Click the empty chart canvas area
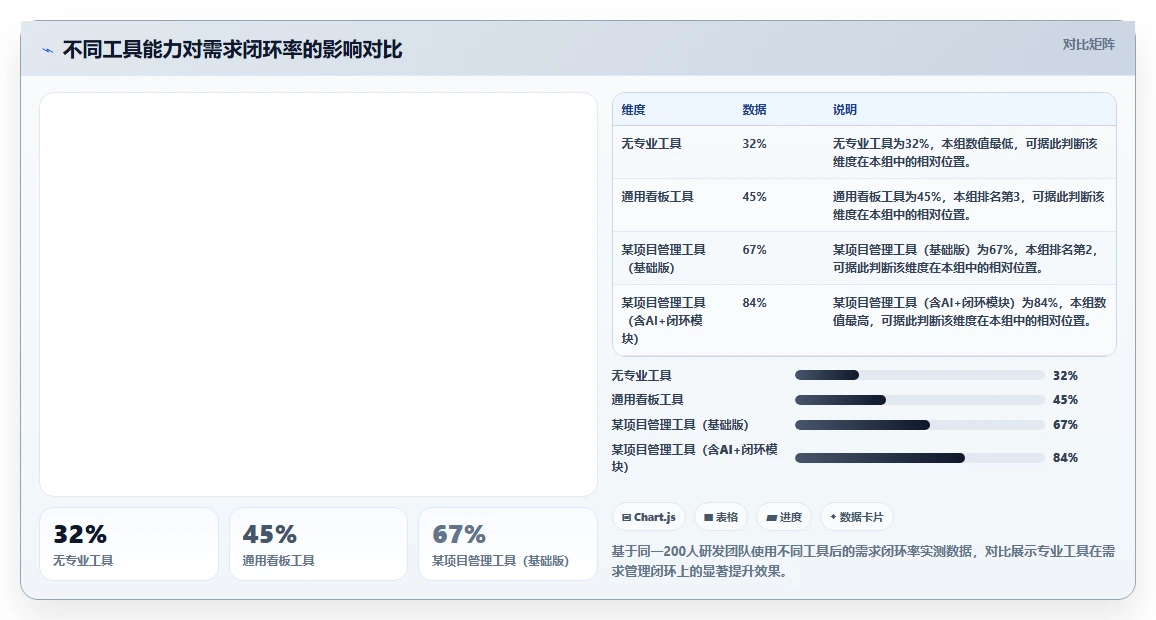1156x620 pixels. 318,294
